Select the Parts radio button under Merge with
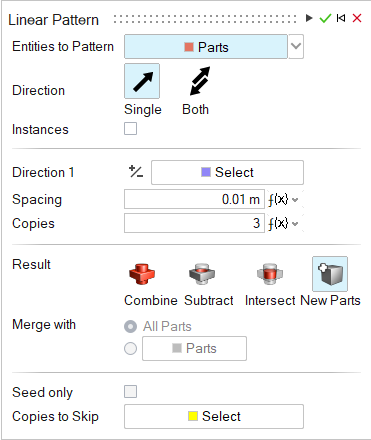 click(130, 348)
